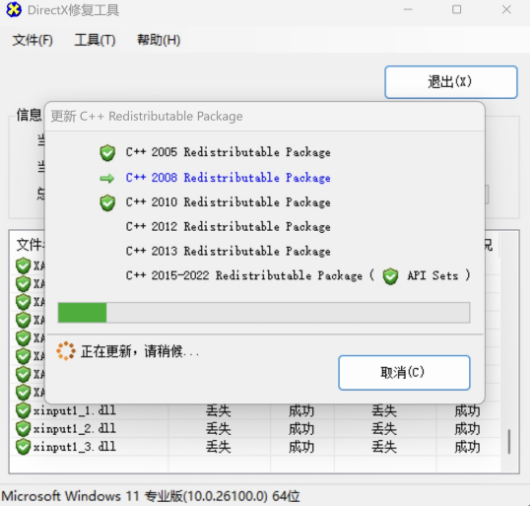The width and height of the screenshot is (530, 506).
Task: Click the orange spinner next to 正在更新
Action: (66, 351)
